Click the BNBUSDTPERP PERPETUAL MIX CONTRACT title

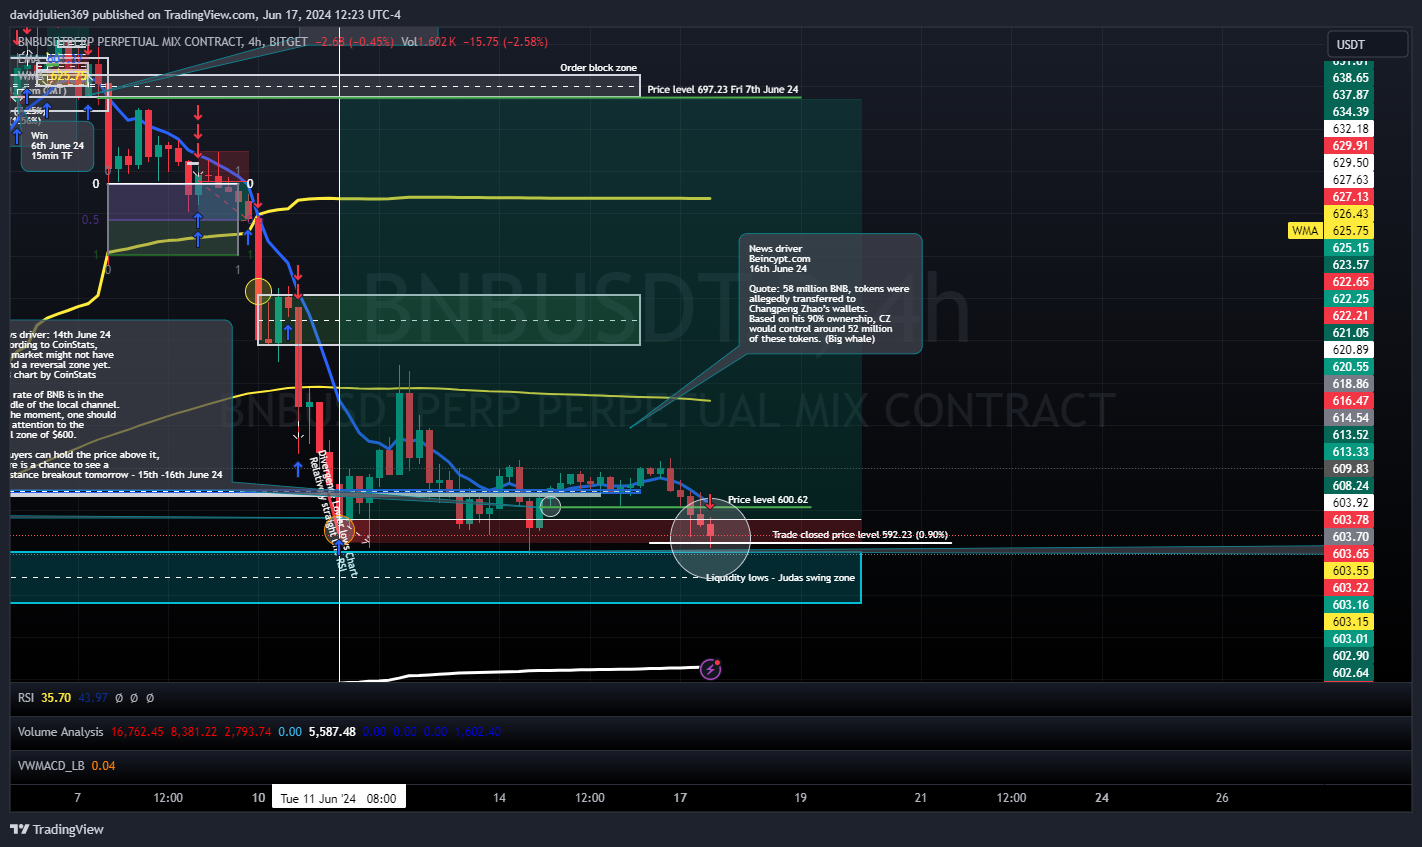click(130, 42)
